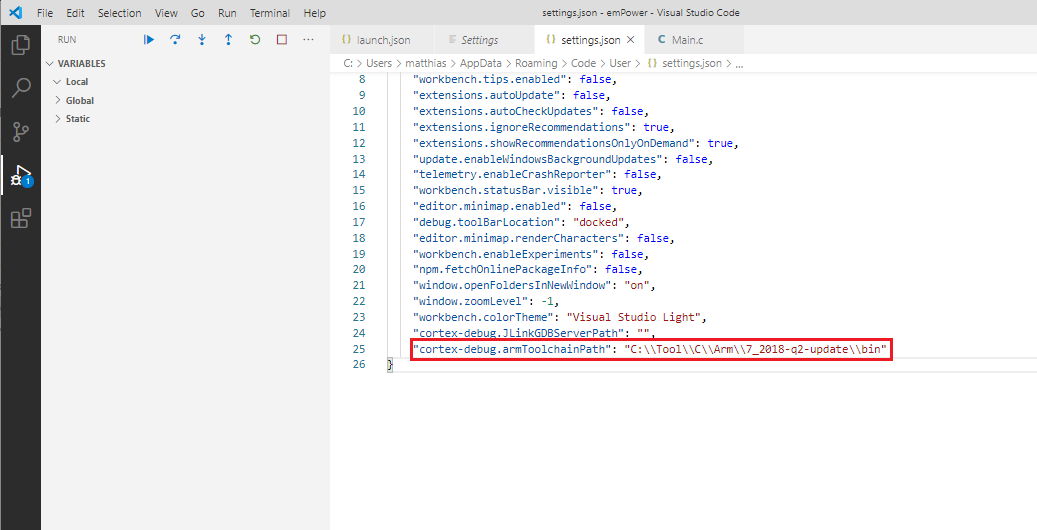Click the VS Code logo icon
Screen dimensions: 1037x530
(16, 13)
